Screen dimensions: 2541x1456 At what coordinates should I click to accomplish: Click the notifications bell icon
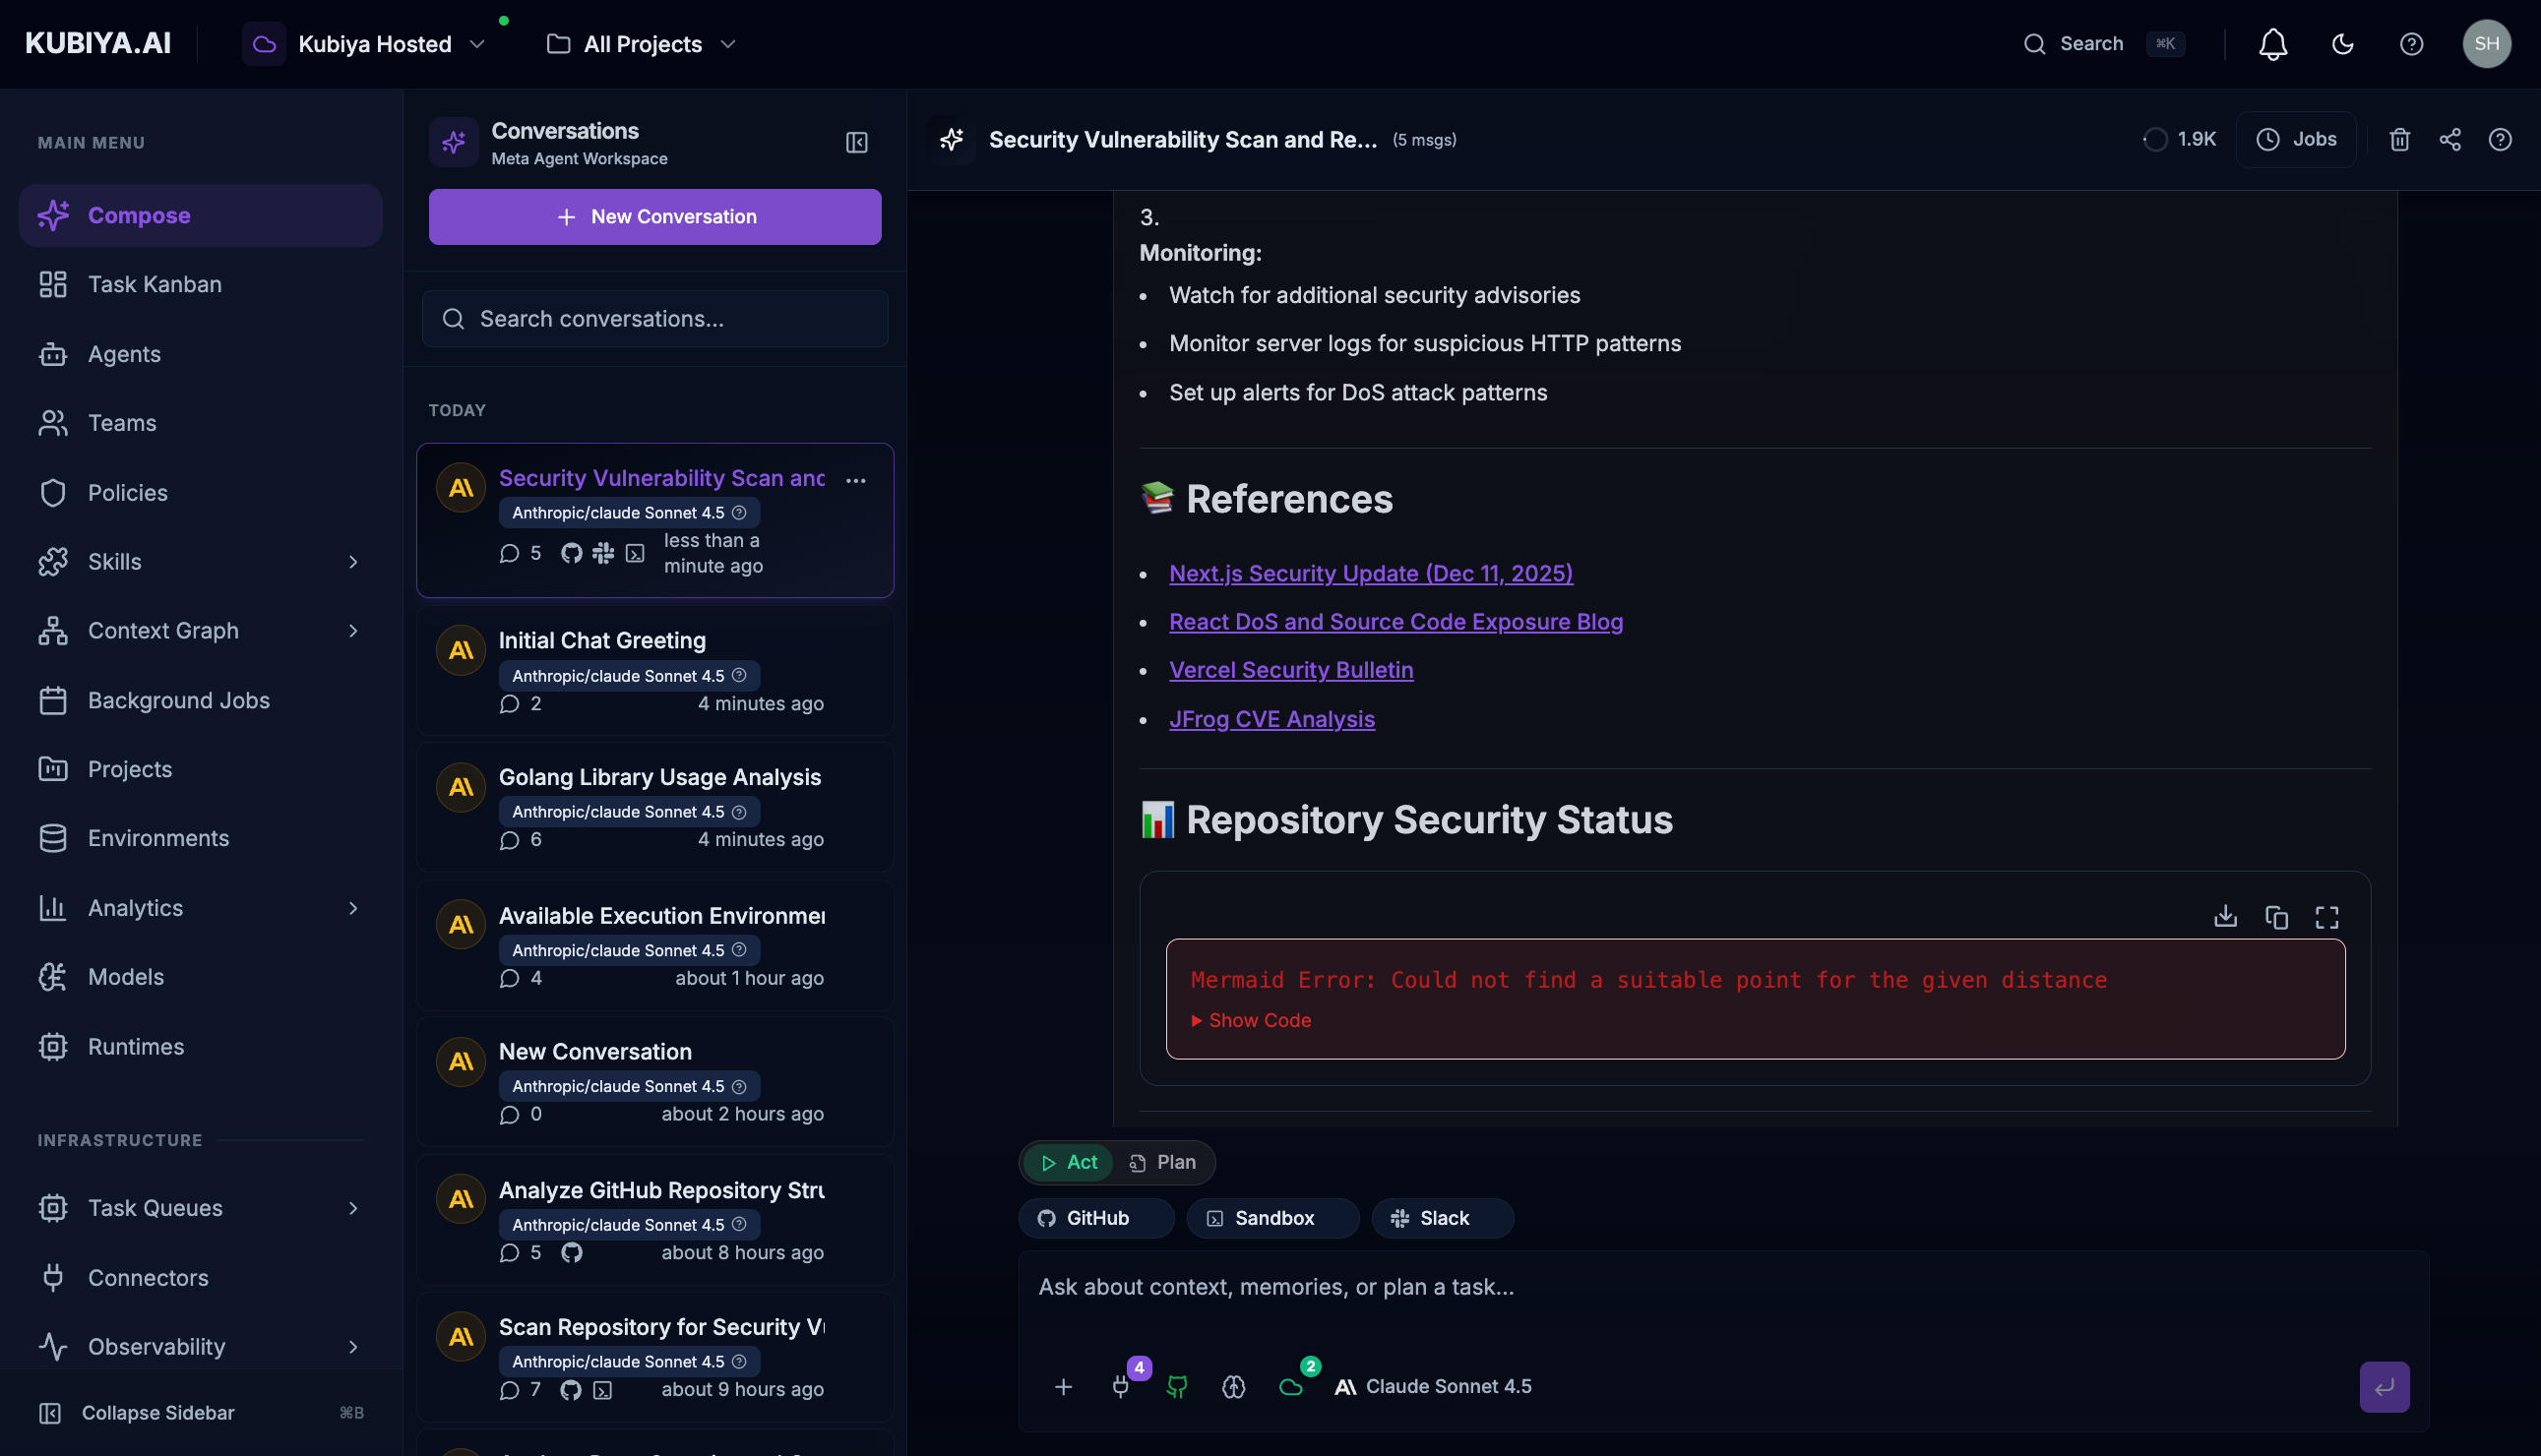point(2272,44)
